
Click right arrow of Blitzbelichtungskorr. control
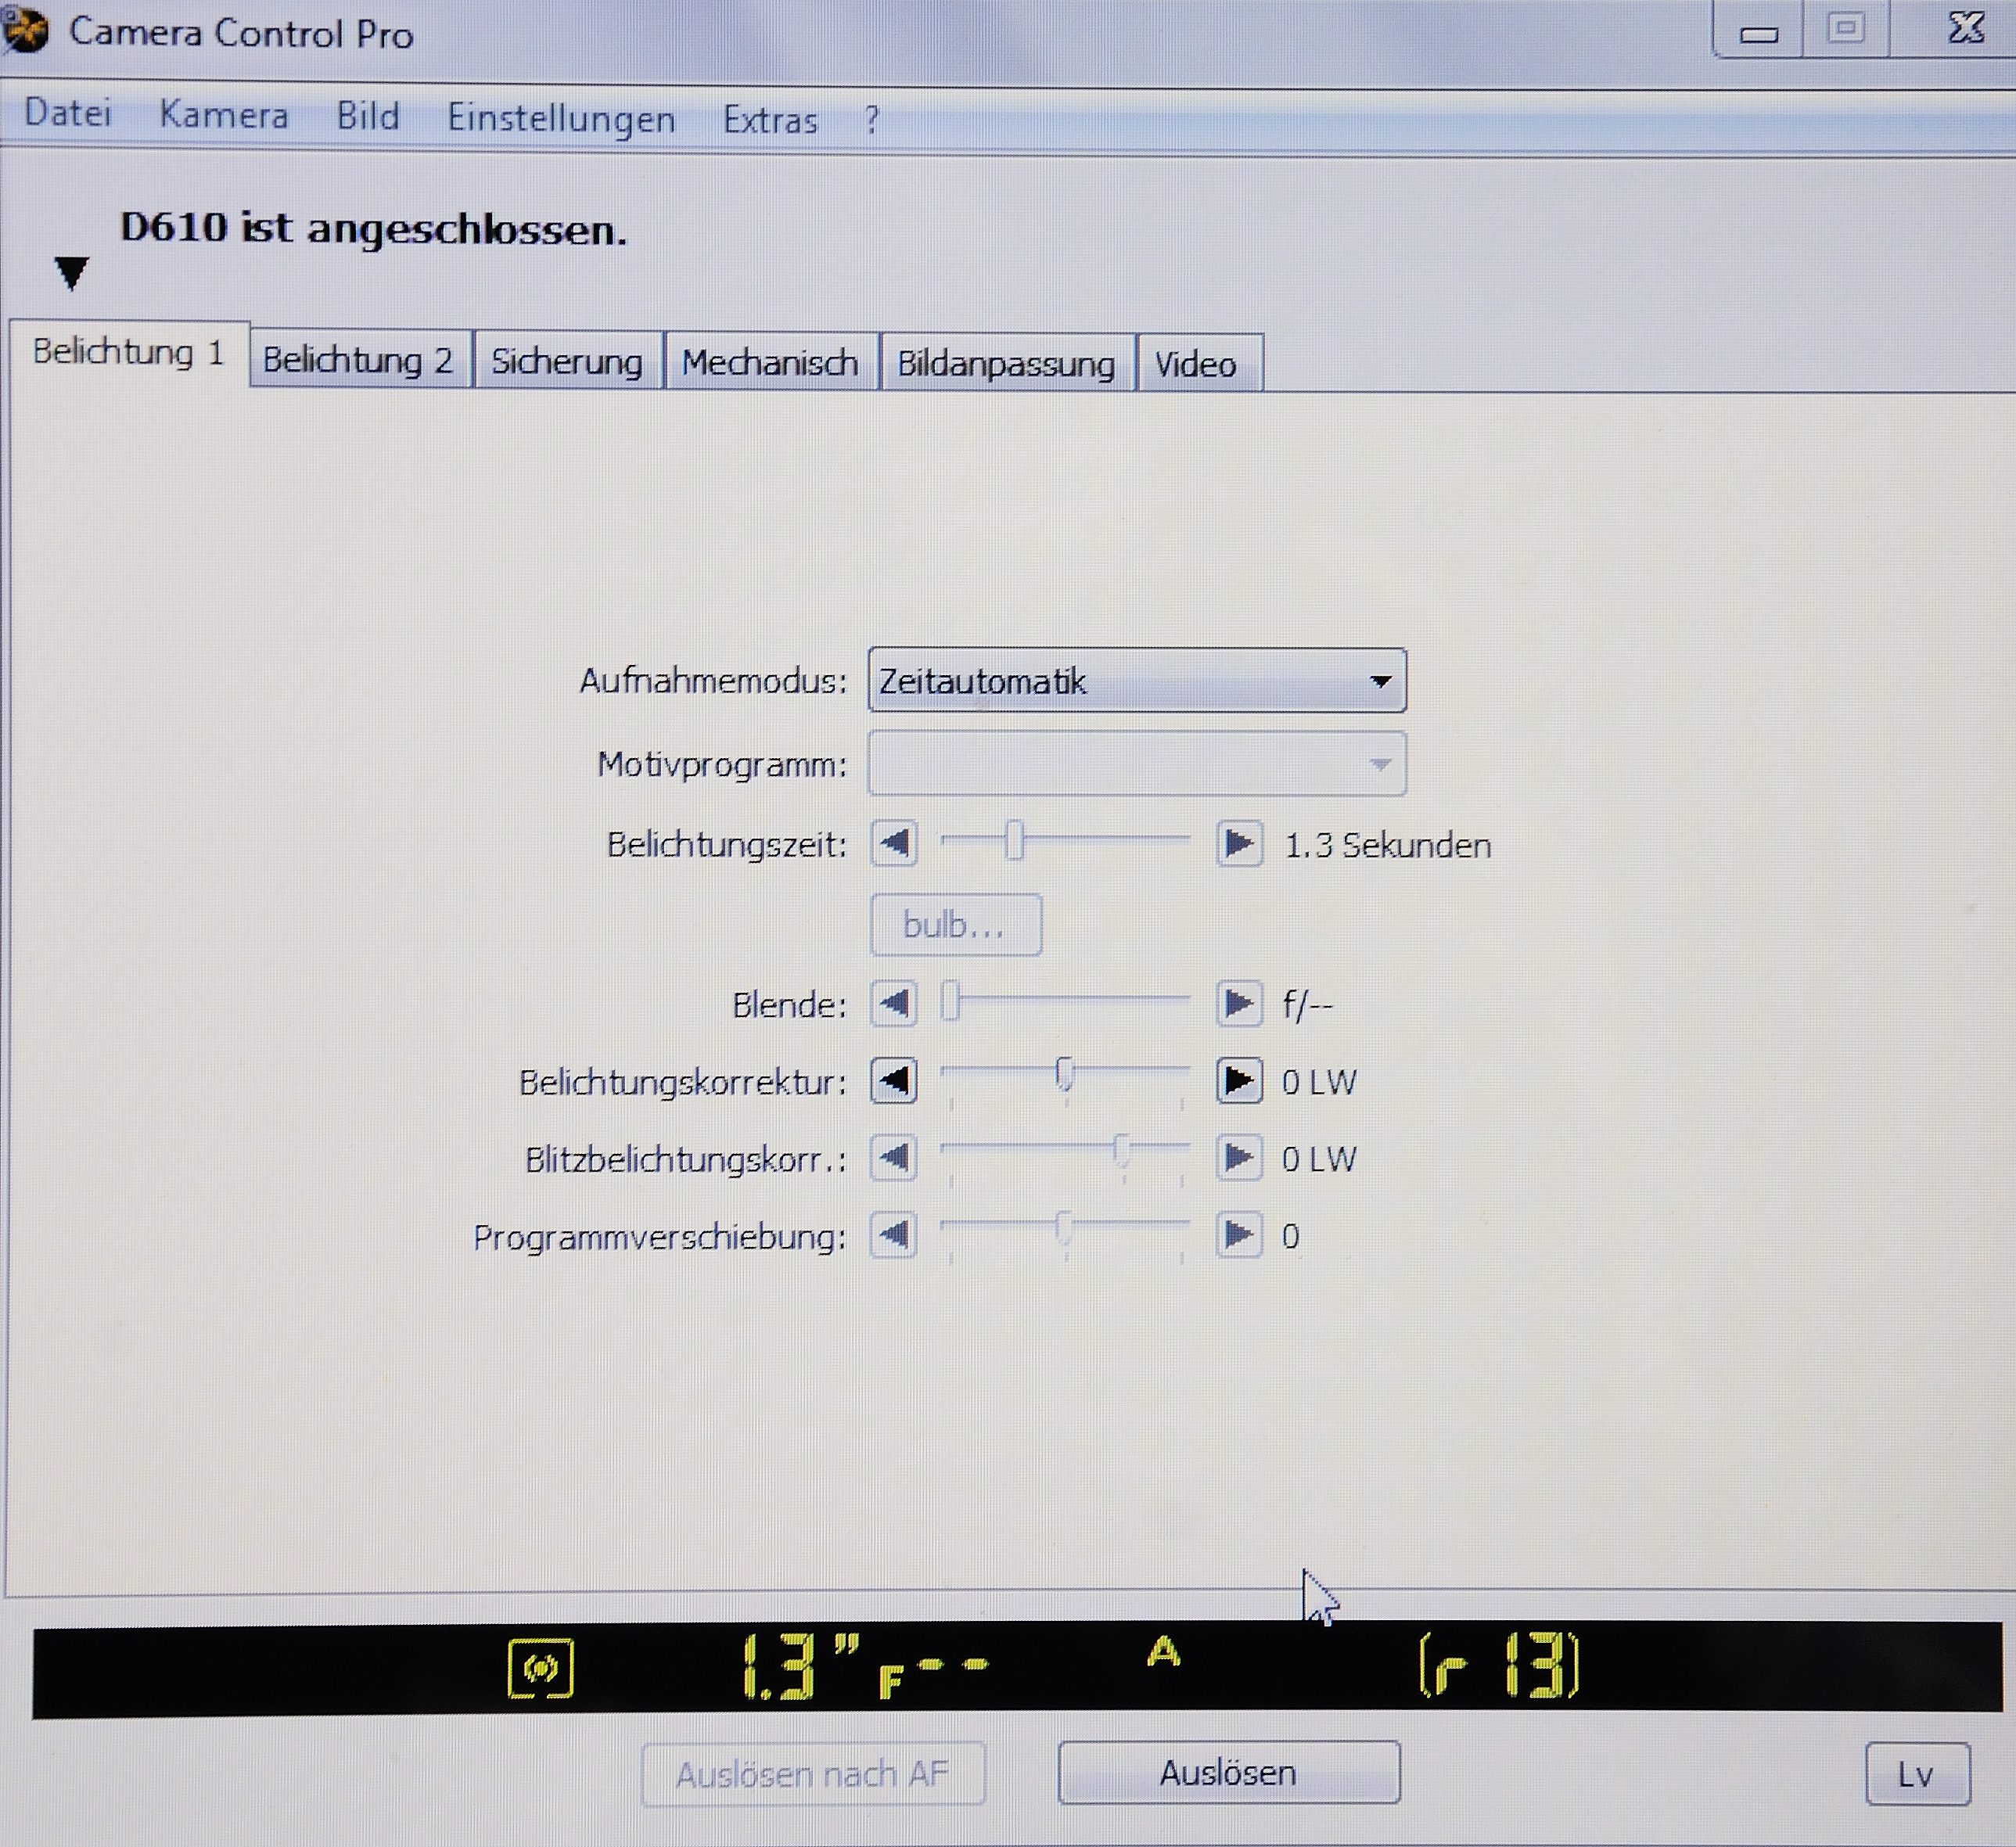(1239, 1158)
